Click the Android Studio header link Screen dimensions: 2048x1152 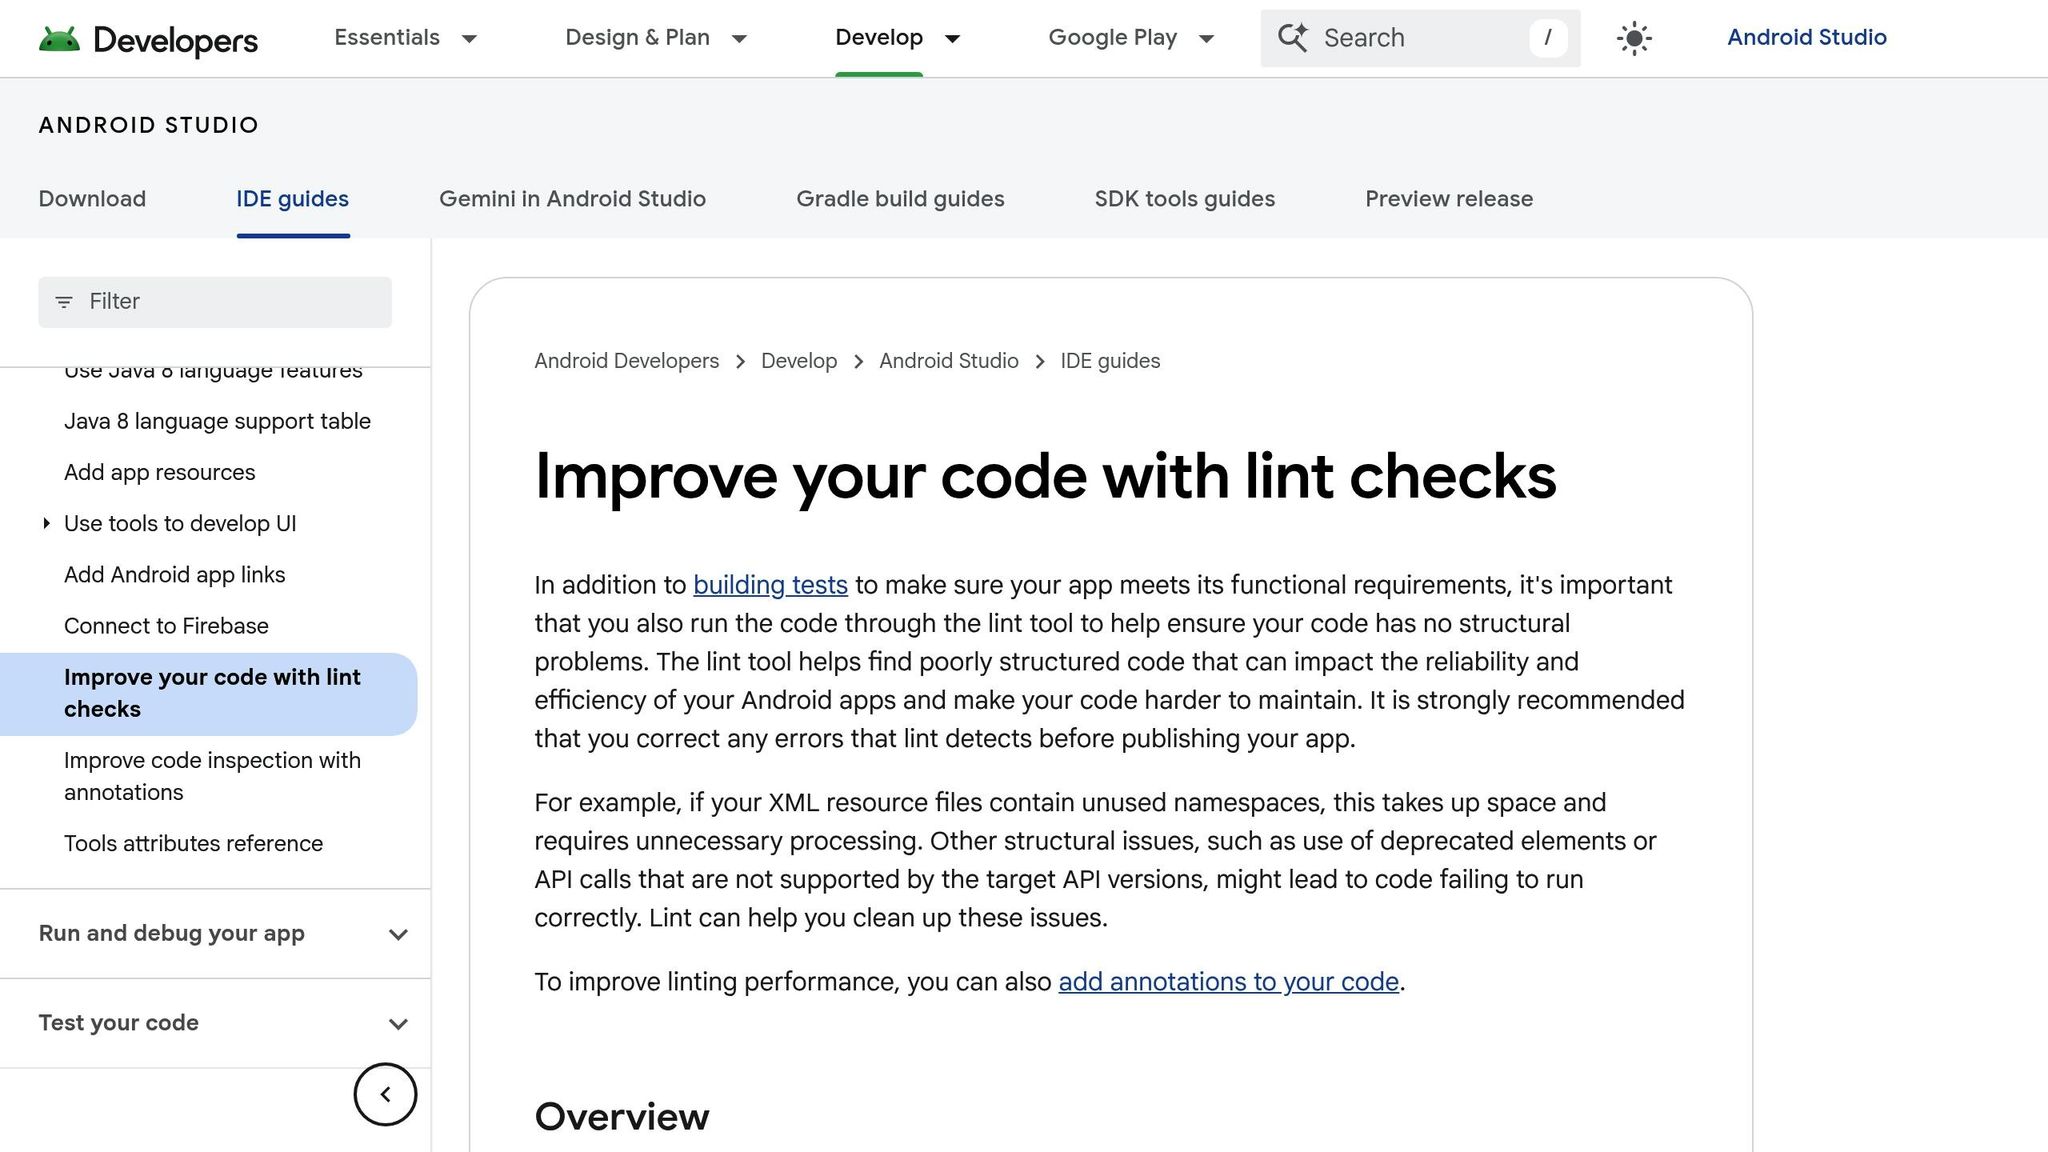1806,38
